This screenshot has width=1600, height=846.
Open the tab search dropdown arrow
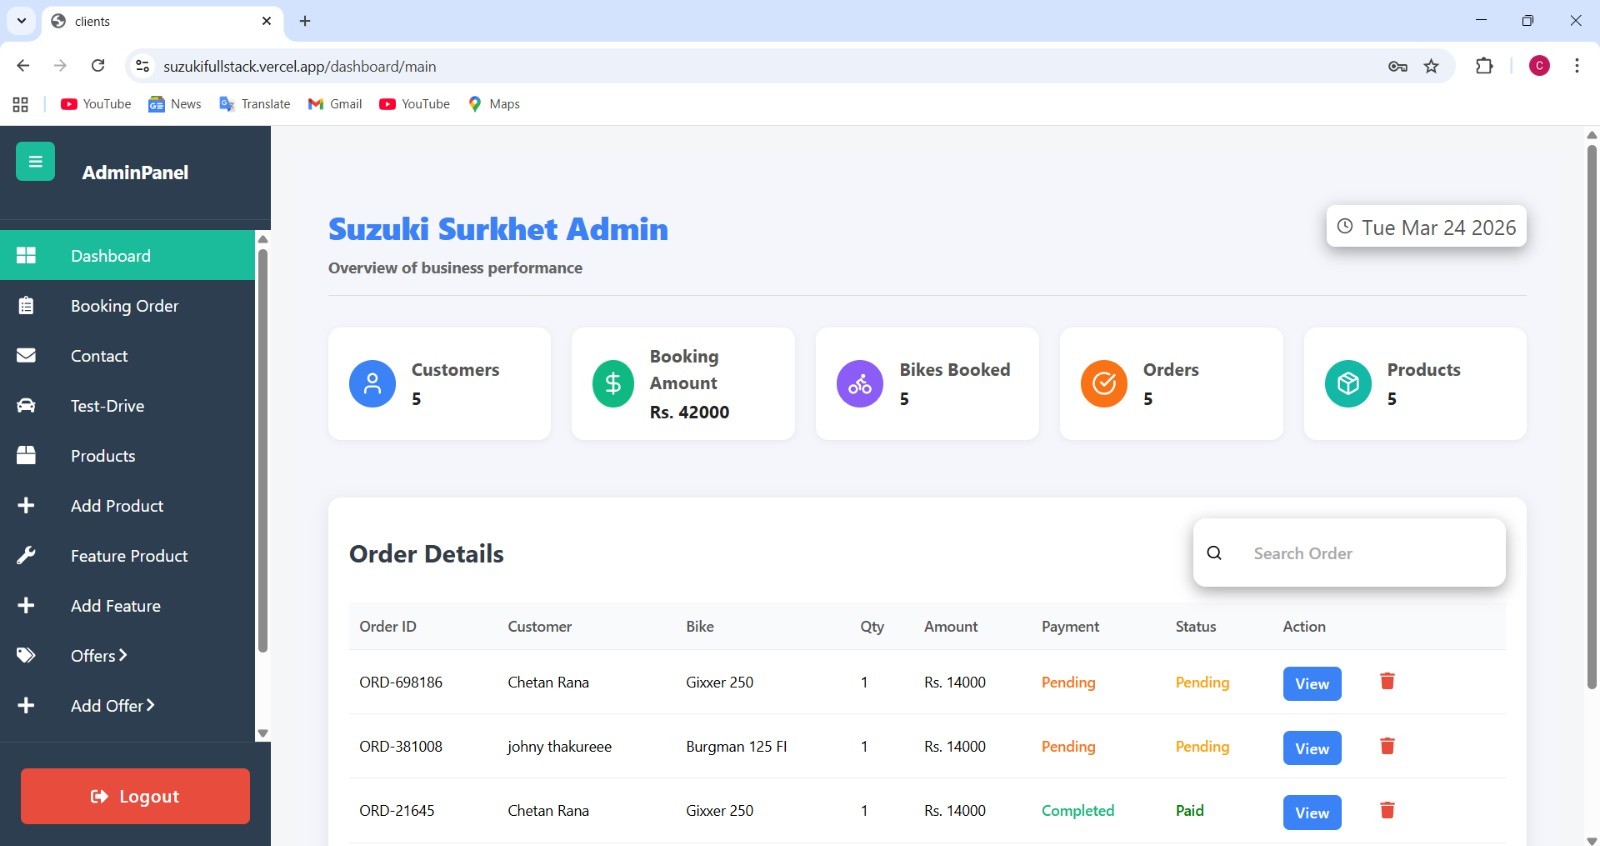21,21
